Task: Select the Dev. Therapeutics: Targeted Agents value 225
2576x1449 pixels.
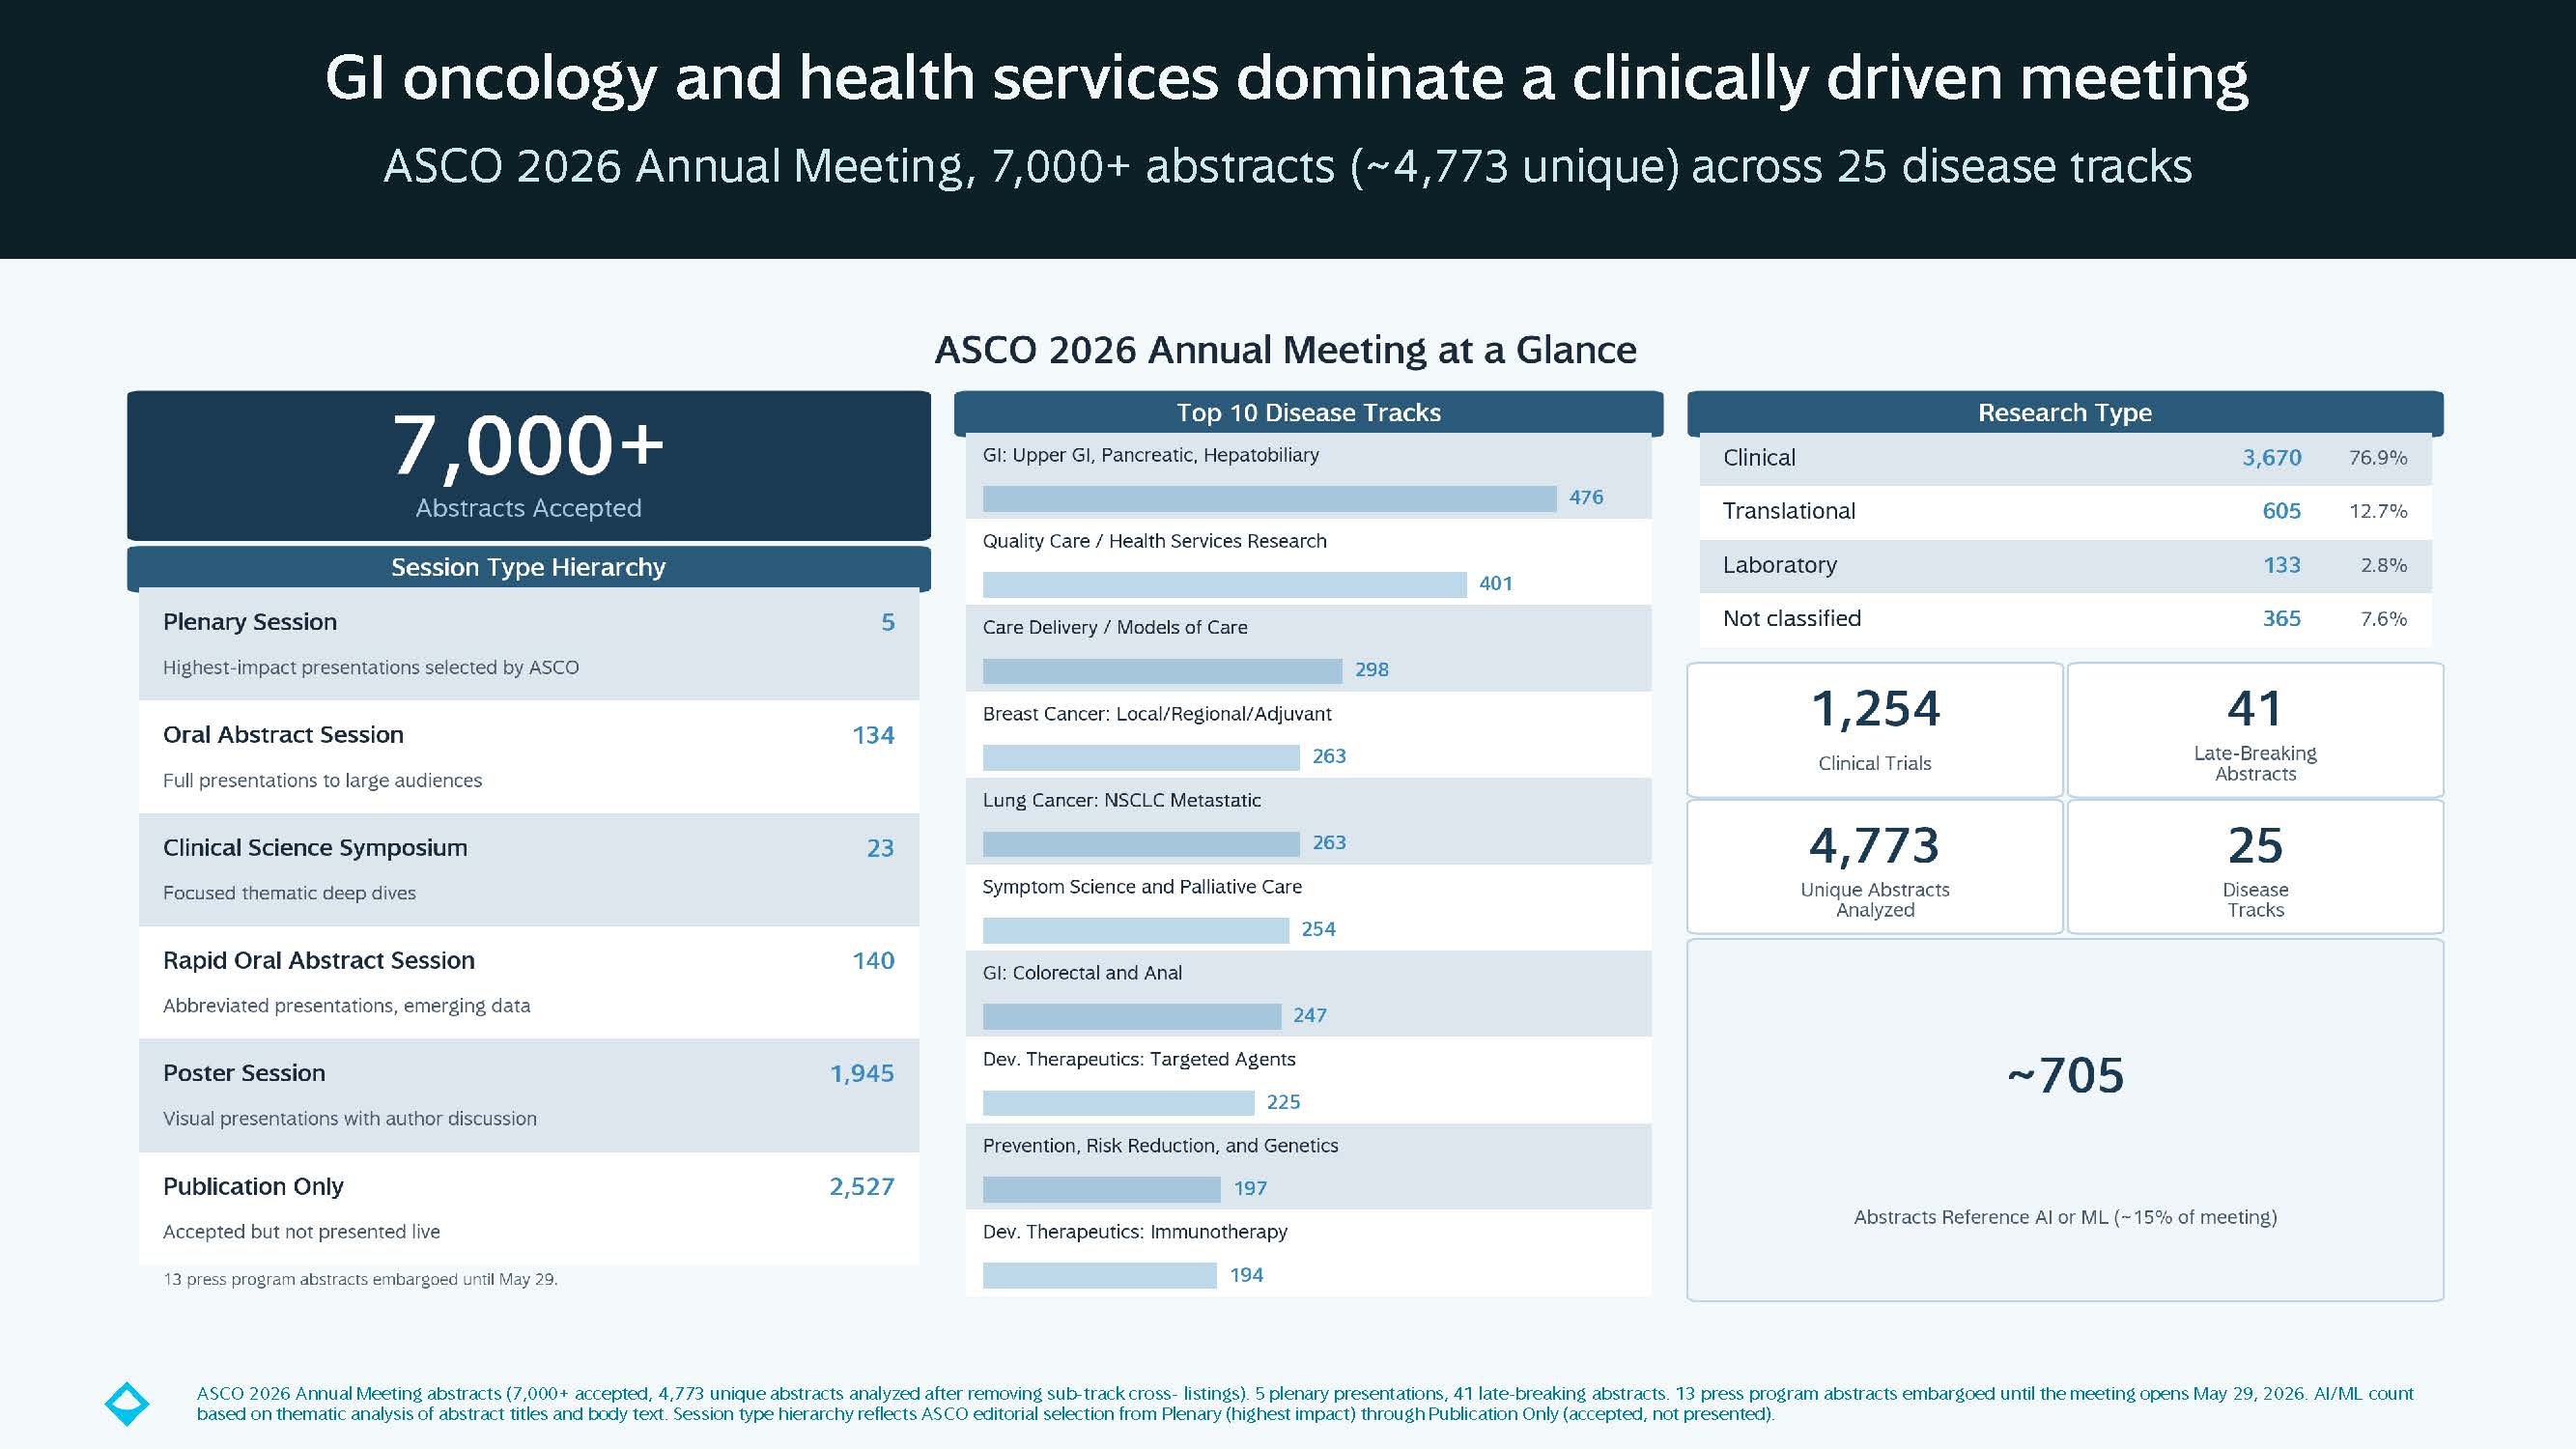Action: [x=1283, y=1102]
